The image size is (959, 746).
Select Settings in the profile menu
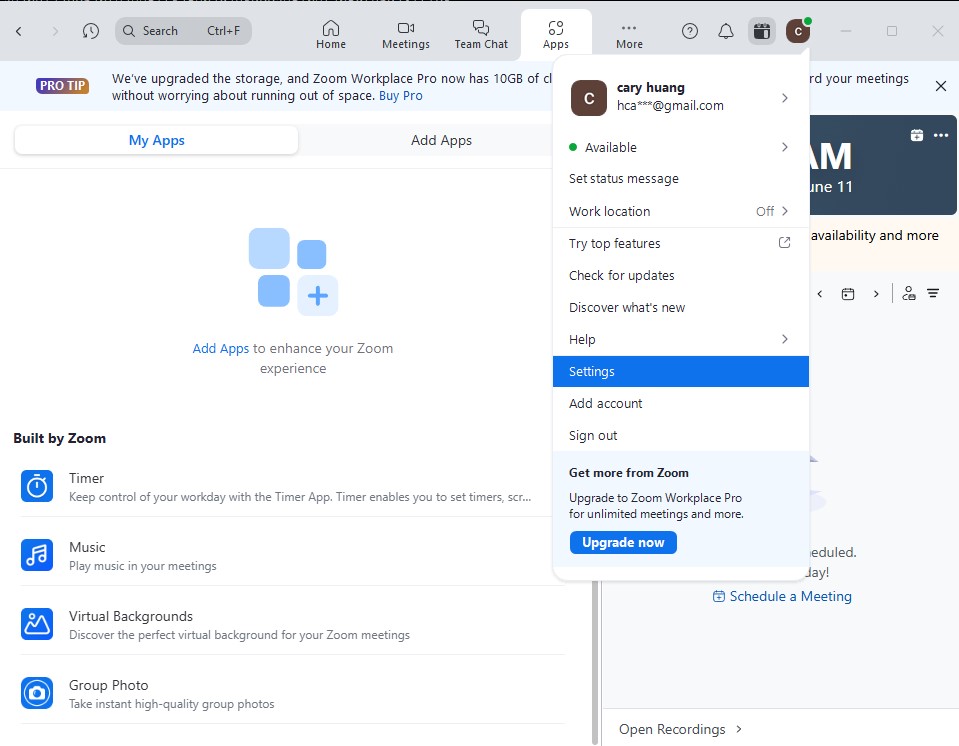click(x=680, y=371)
